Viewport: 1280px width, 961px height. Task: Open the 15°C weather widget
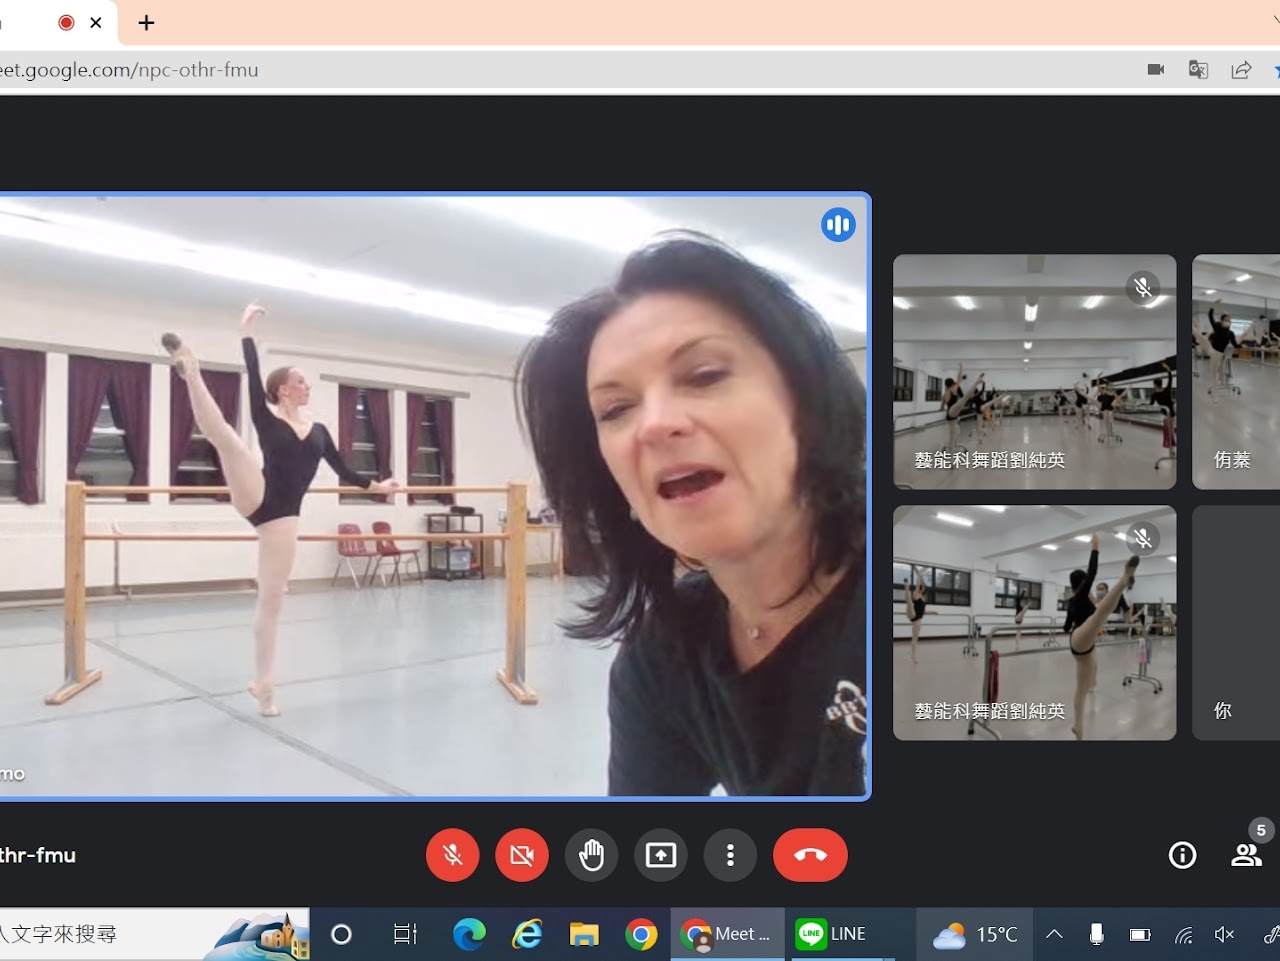(974, 934)
